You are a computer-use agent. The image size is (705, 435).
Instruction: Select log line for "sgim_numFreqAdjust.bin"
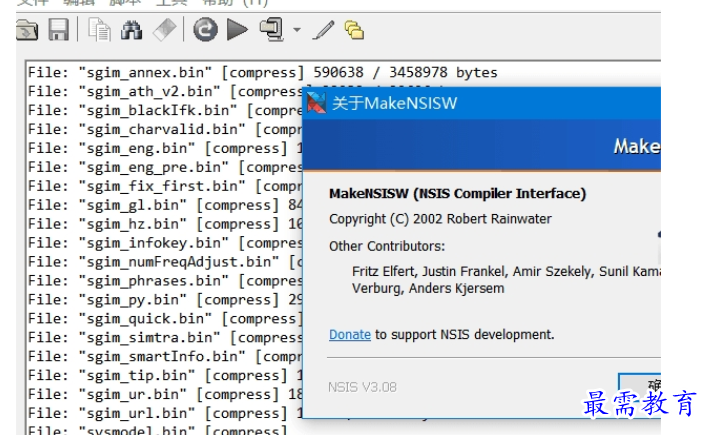coord(165,262)
